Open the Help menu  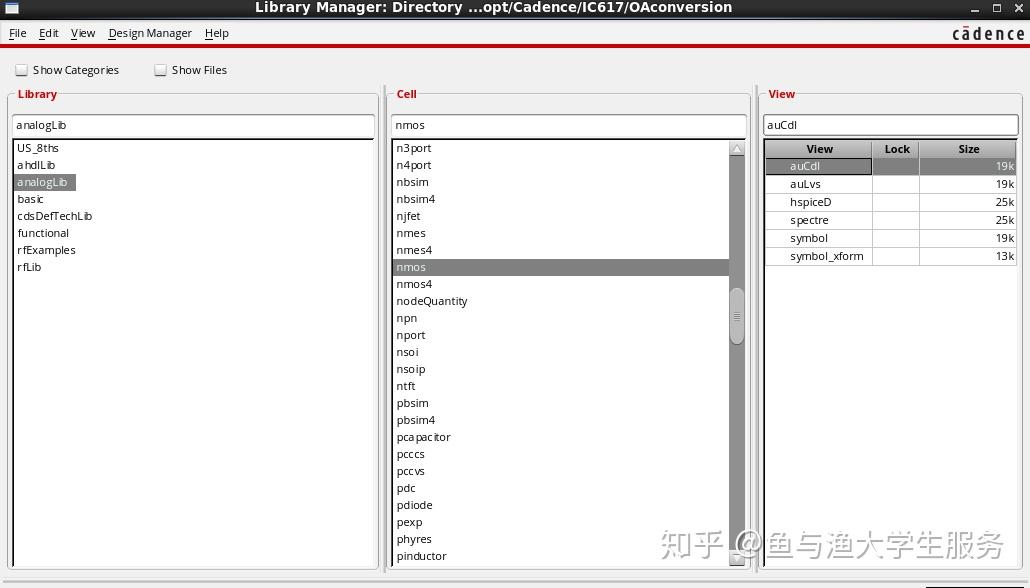point(216,33)
